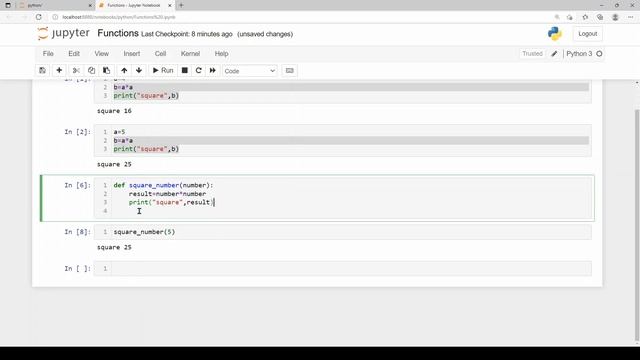Open the Cell menu
Viewport: 640px width, 360px height.
[x=160, y=53]
